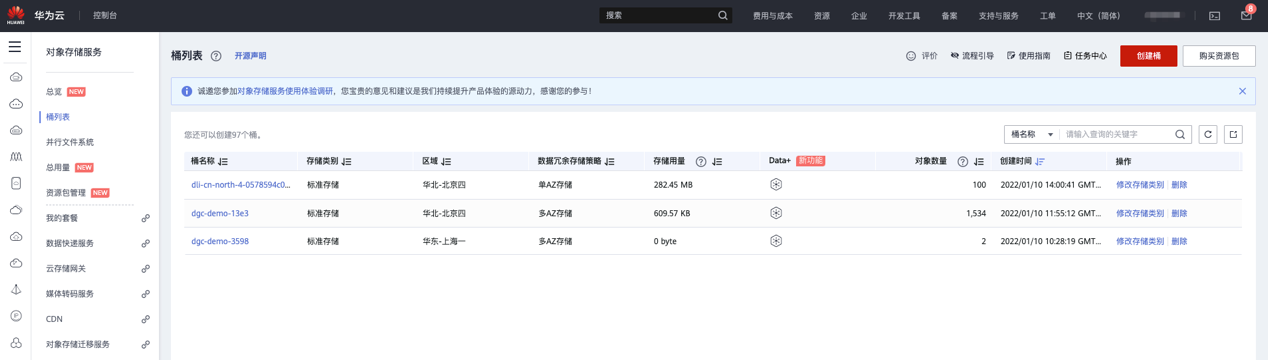1268x360 pixels.
Task: Open 数据快递服务 sidebar link
Action: [70, 243]
